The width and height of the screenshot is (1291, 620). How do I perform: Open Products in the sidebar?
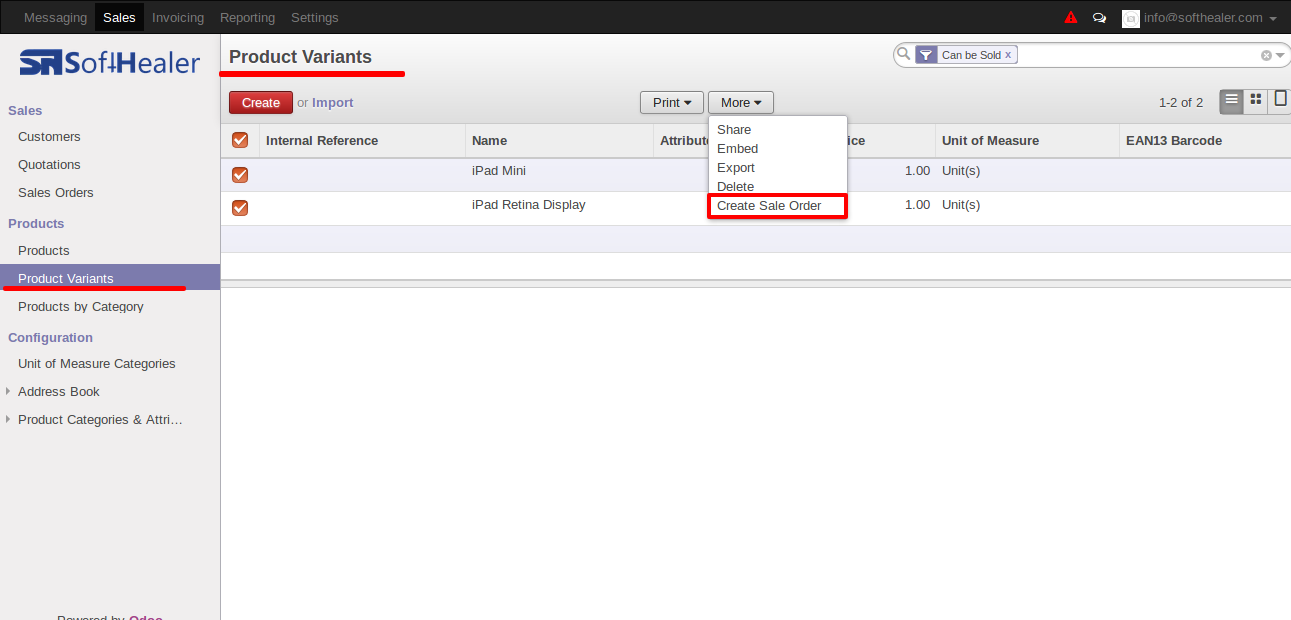tap(44, 250)
